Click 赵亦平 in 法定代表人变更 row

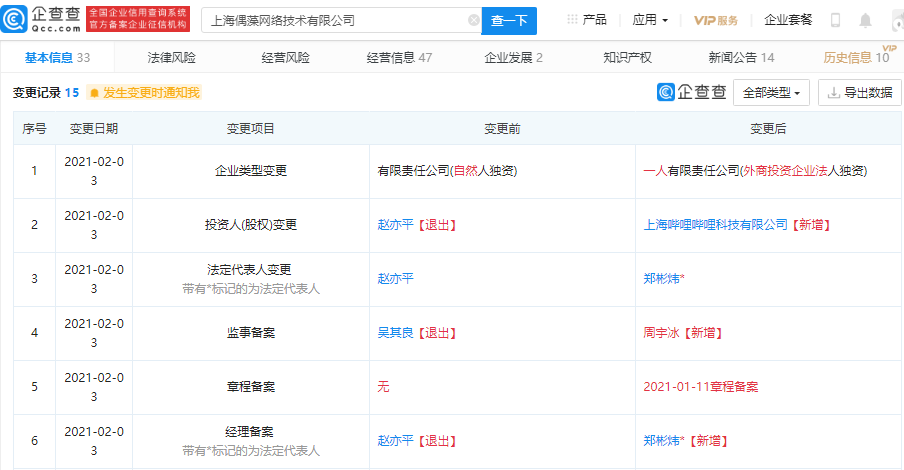396,279
